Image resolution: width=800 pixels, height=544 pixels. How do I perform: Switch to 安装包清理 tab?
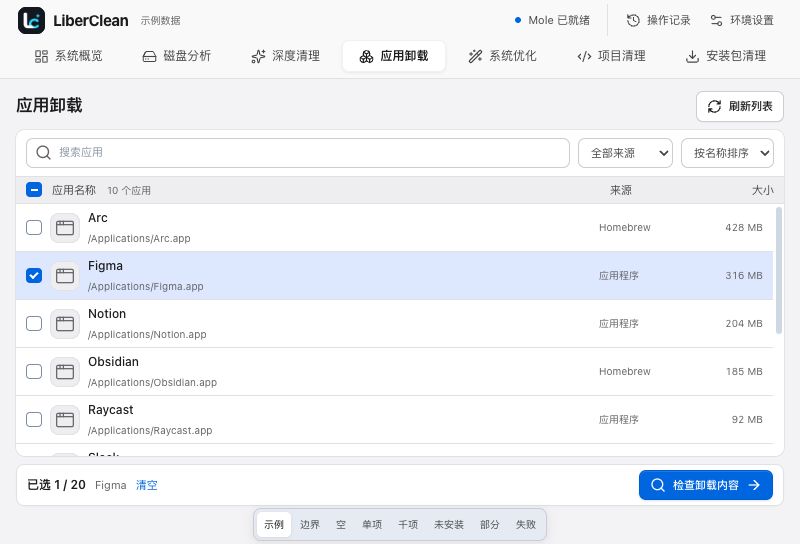pos(726,56)
